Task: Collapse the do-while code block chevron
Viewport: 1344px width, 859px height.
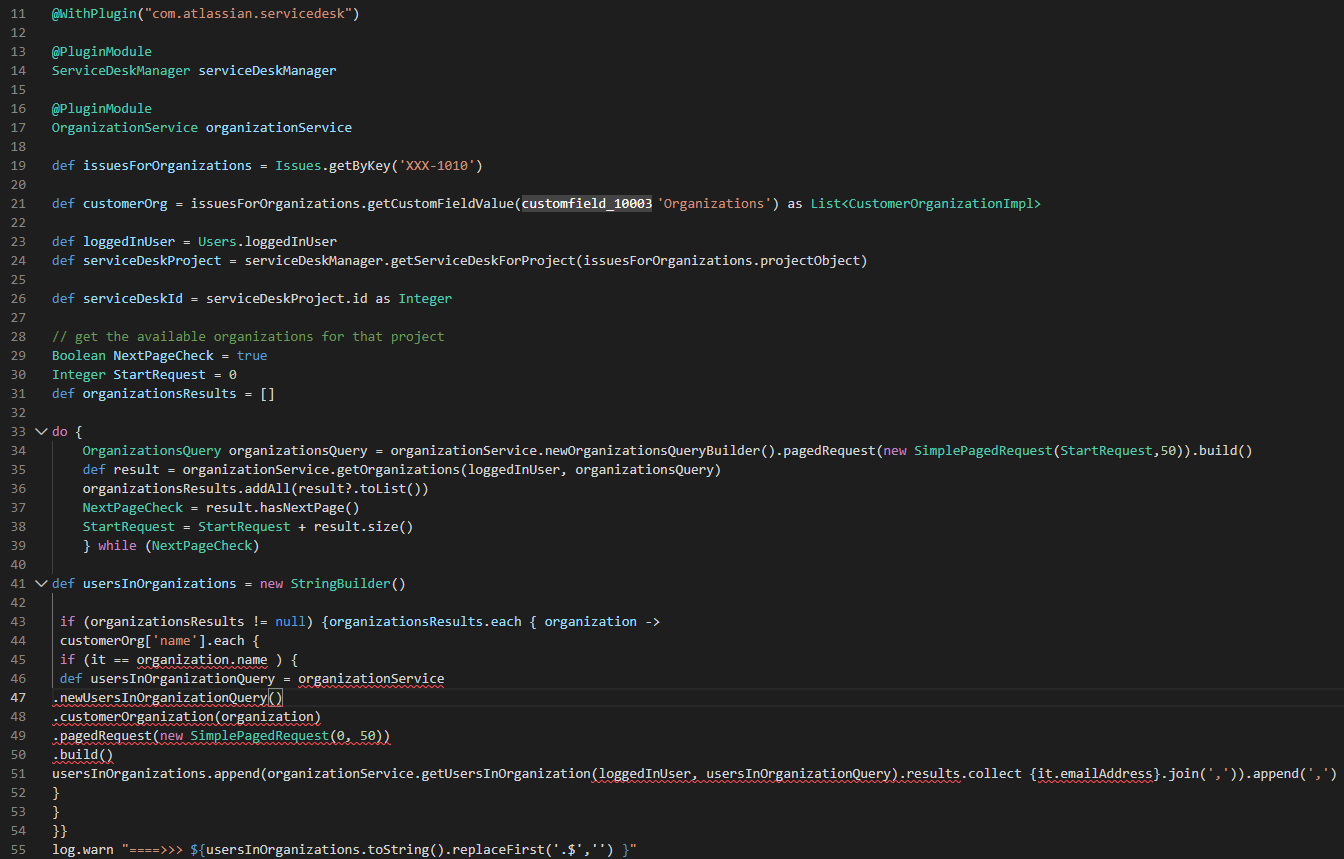Action: pos(40,430)
